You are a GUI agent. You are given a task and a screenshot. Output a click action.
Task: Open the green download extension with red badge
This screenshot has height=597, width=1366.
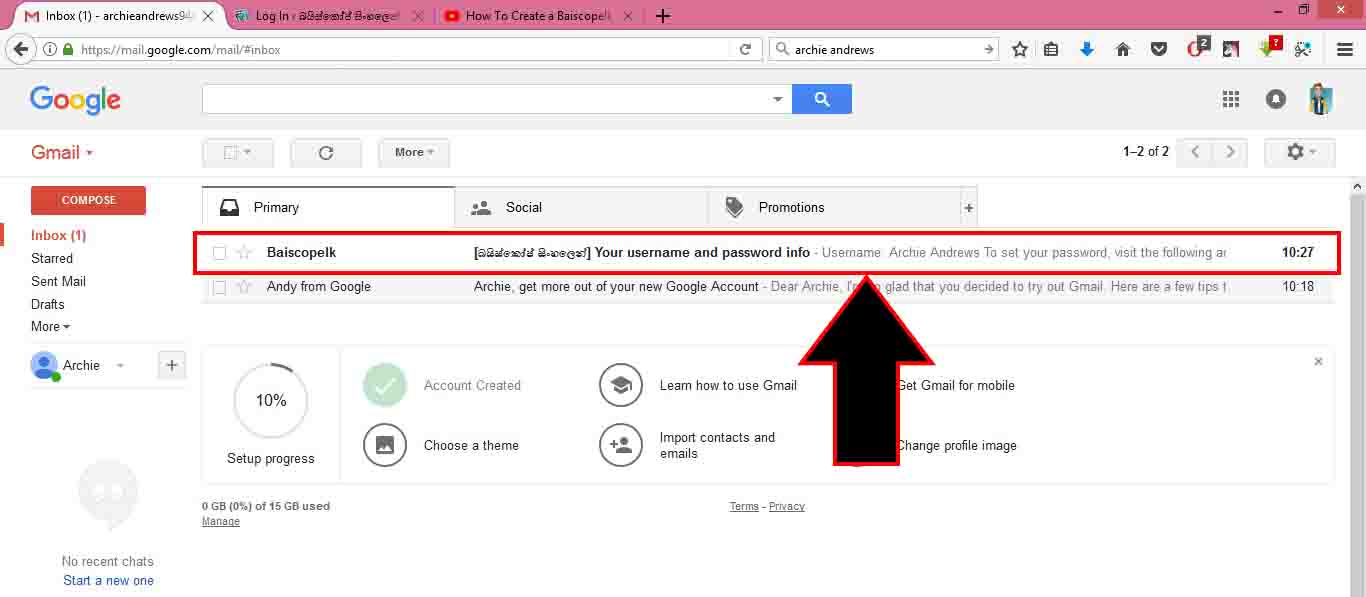tap(1269, 47)
